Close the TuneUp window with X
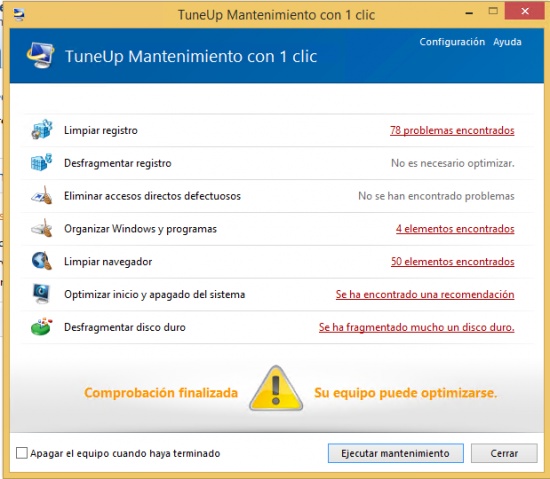 [x=525, y=11]
